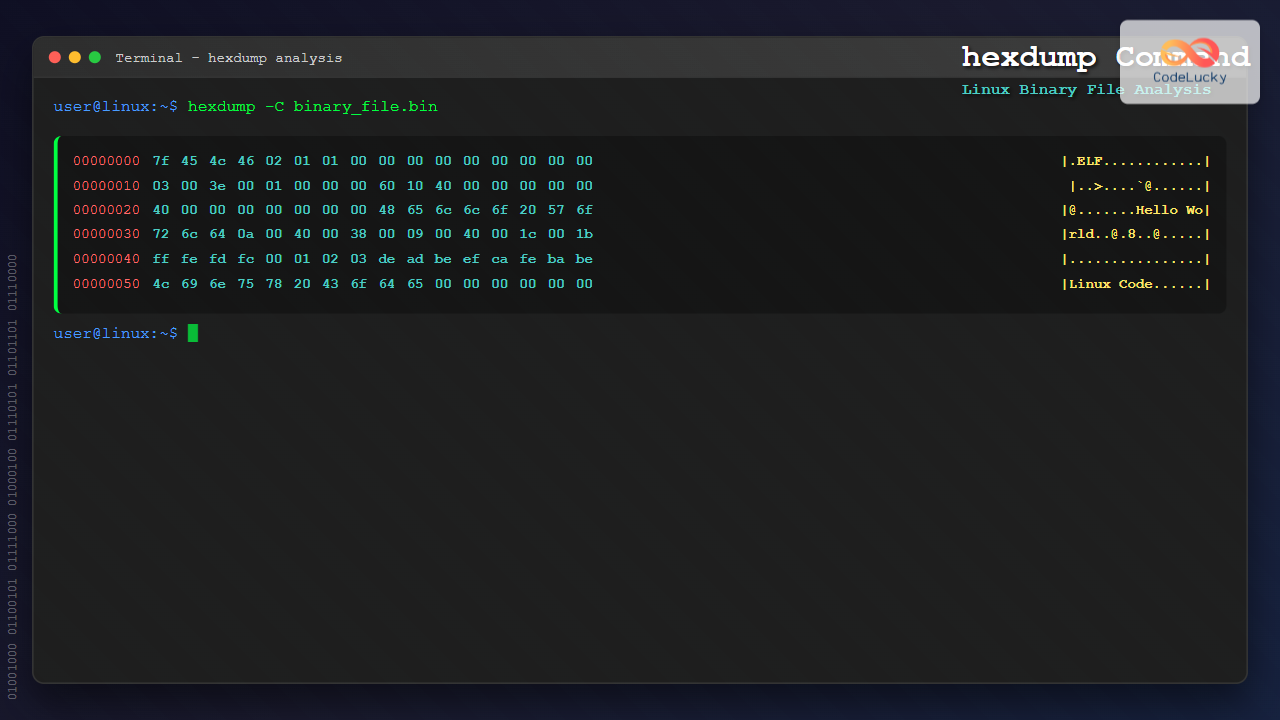Click the offset 00000030 address
The height and width of the screenshot is (720, 1280).
106,234
